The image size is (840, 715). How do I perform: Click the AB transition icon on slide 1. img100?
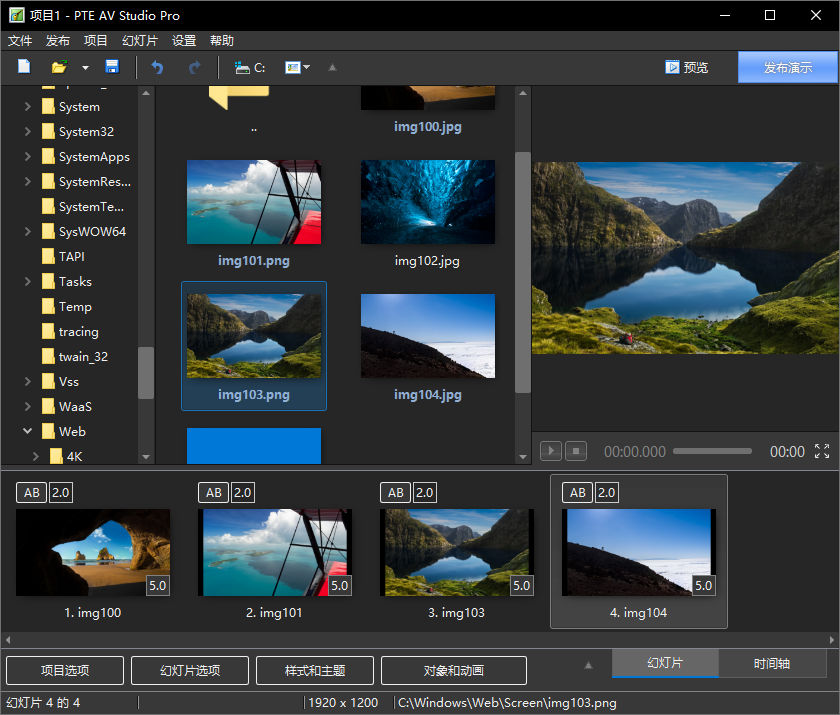tap(32, 492)
